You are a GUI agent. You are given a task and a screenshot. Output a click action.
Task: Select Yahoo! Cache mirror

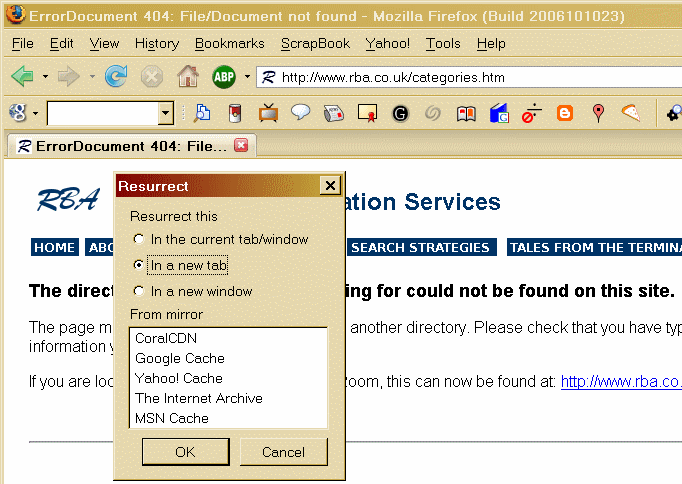coord(228,378)
